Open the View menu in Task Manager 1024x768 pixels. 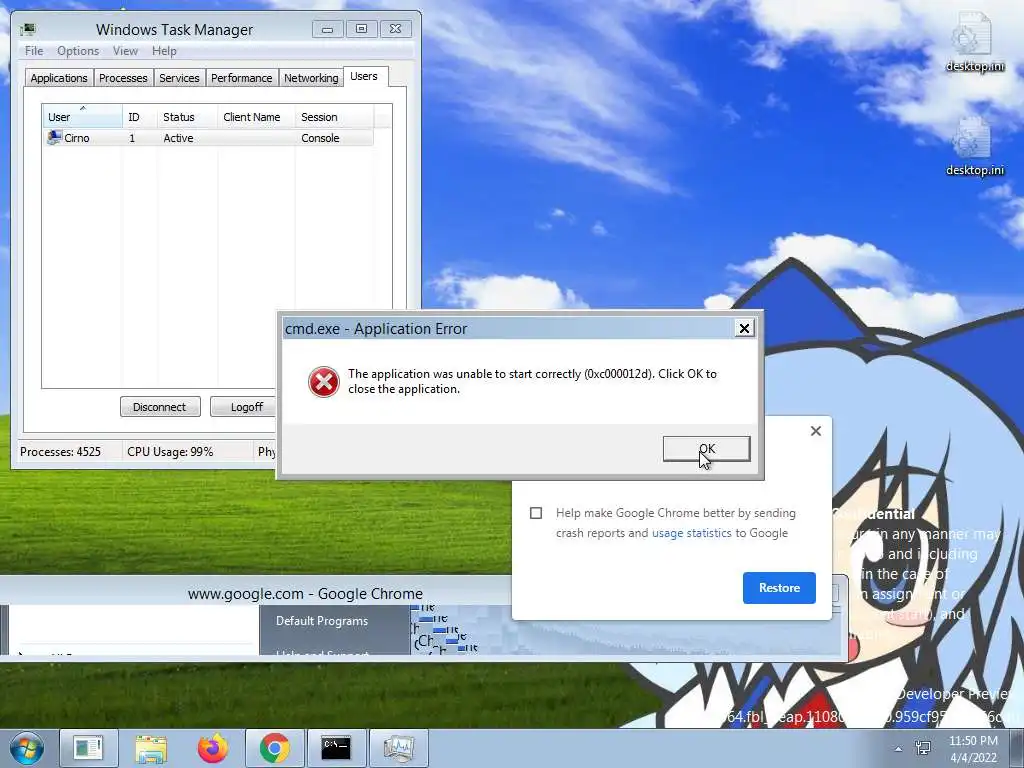pyautogui.click(x=125, y=51)
